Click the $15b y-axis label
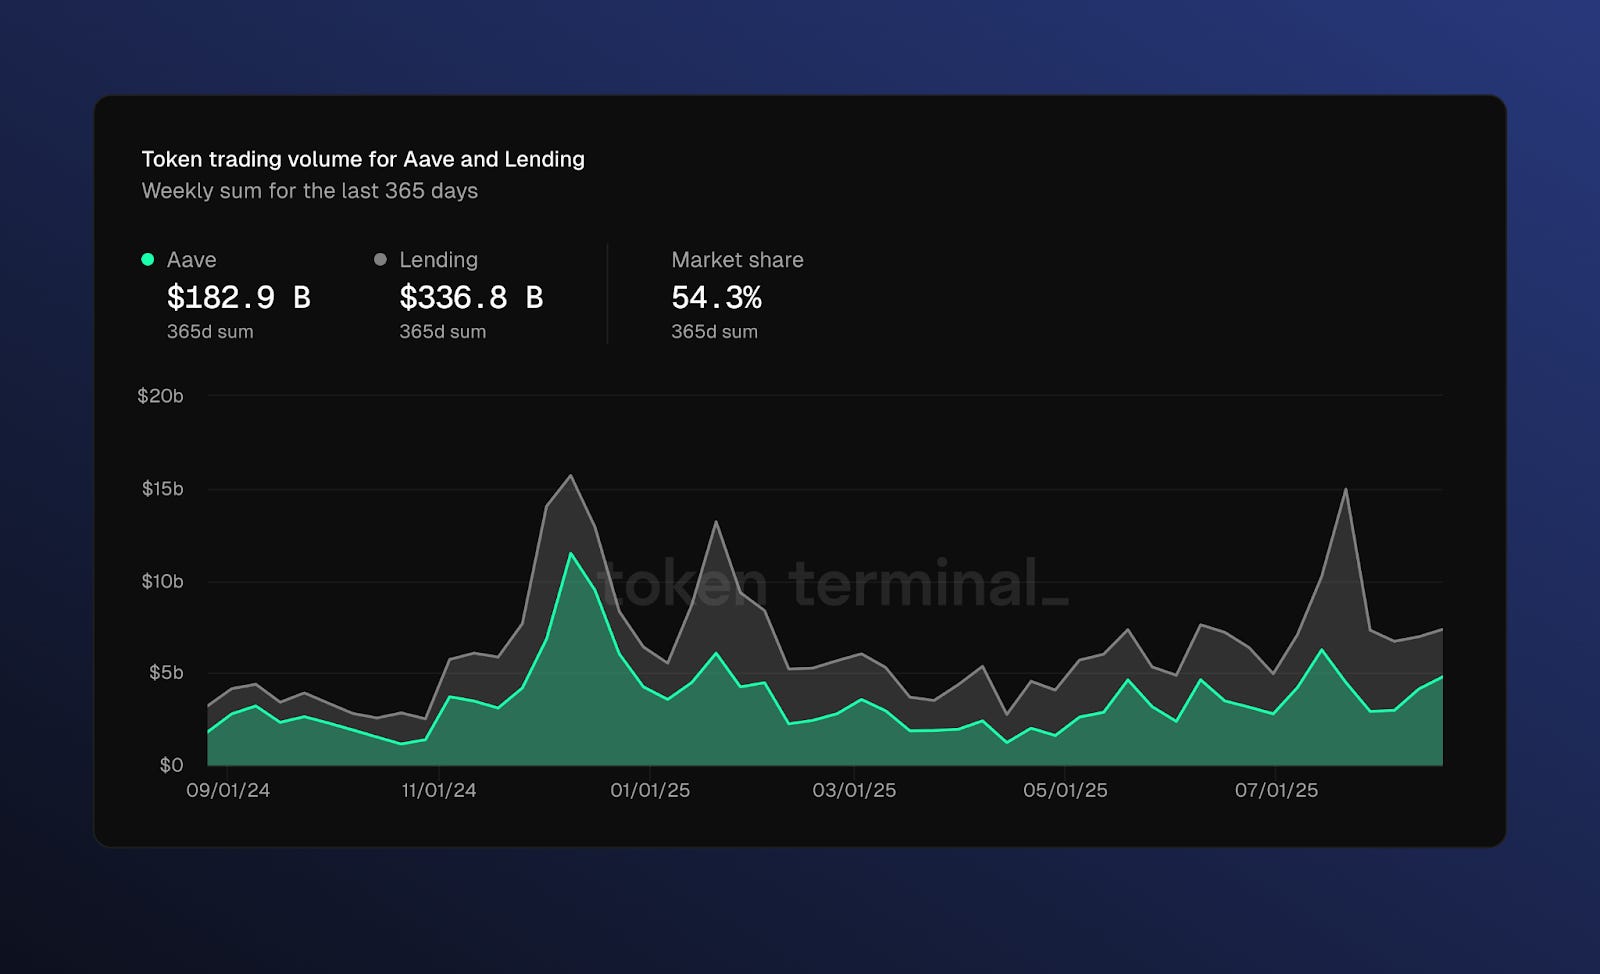1600x974 pixels. tap(162, 489)
